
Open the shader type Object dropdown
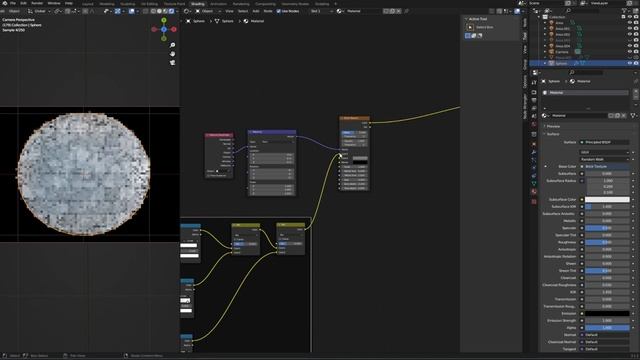tap(207, 11)
